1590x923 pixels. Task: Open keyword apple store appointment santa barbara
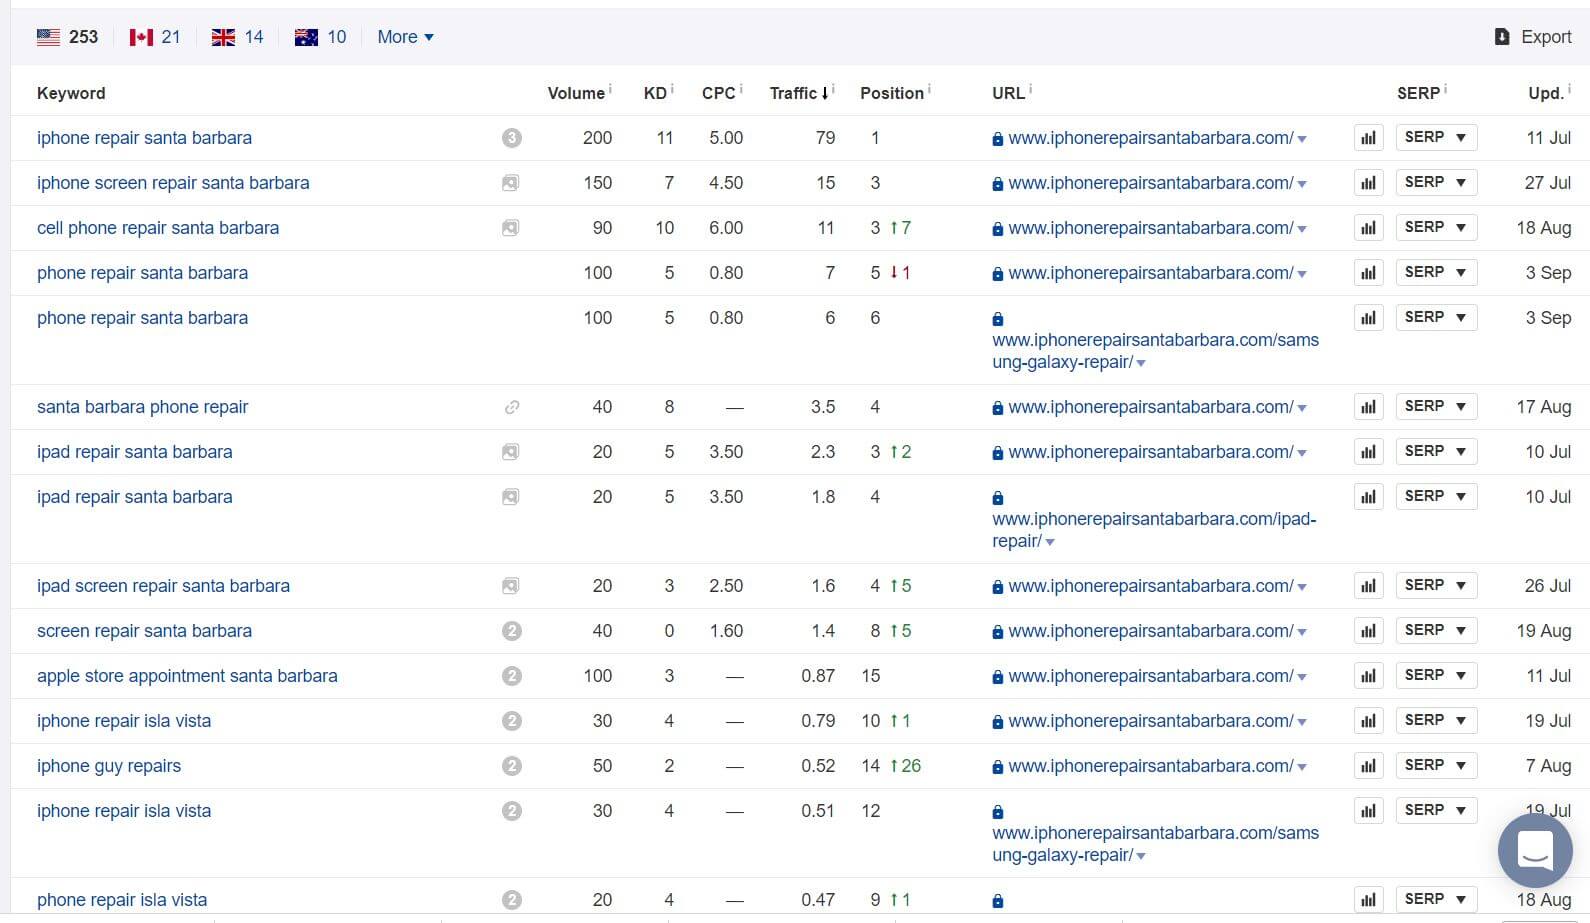[x=187, y=676]
